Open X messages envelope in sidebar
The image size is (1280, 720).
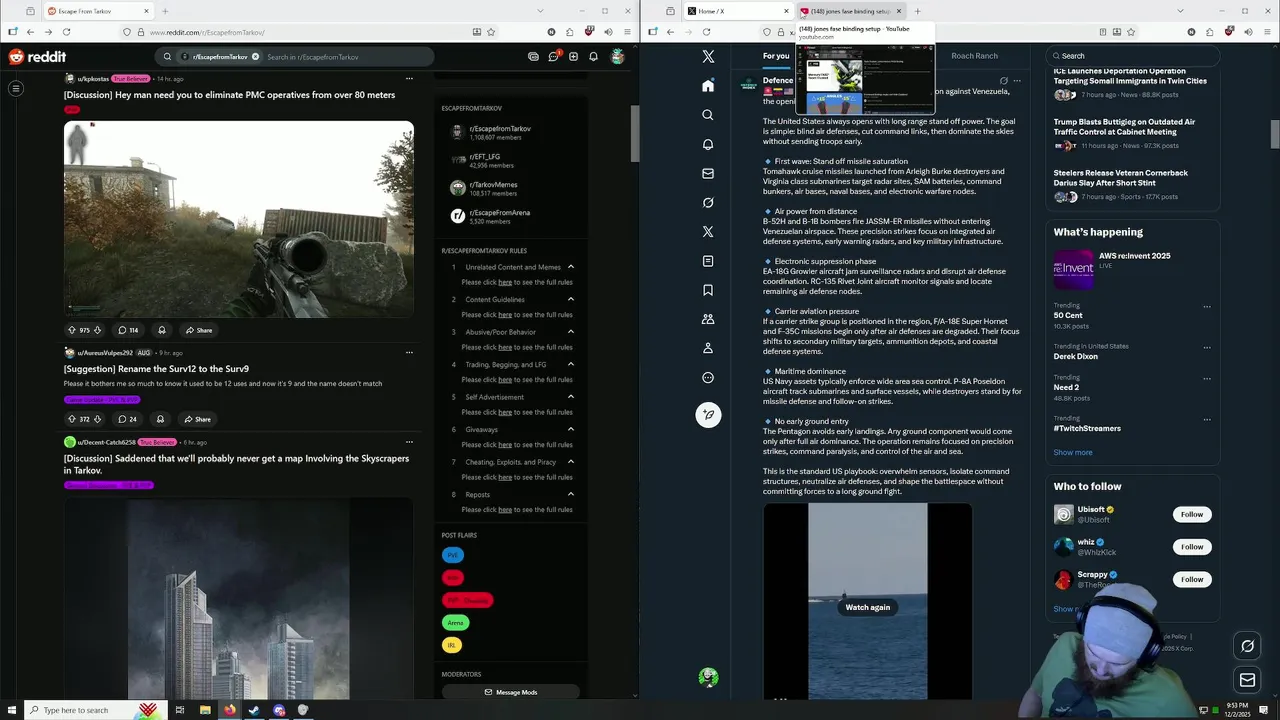point(708,173)
